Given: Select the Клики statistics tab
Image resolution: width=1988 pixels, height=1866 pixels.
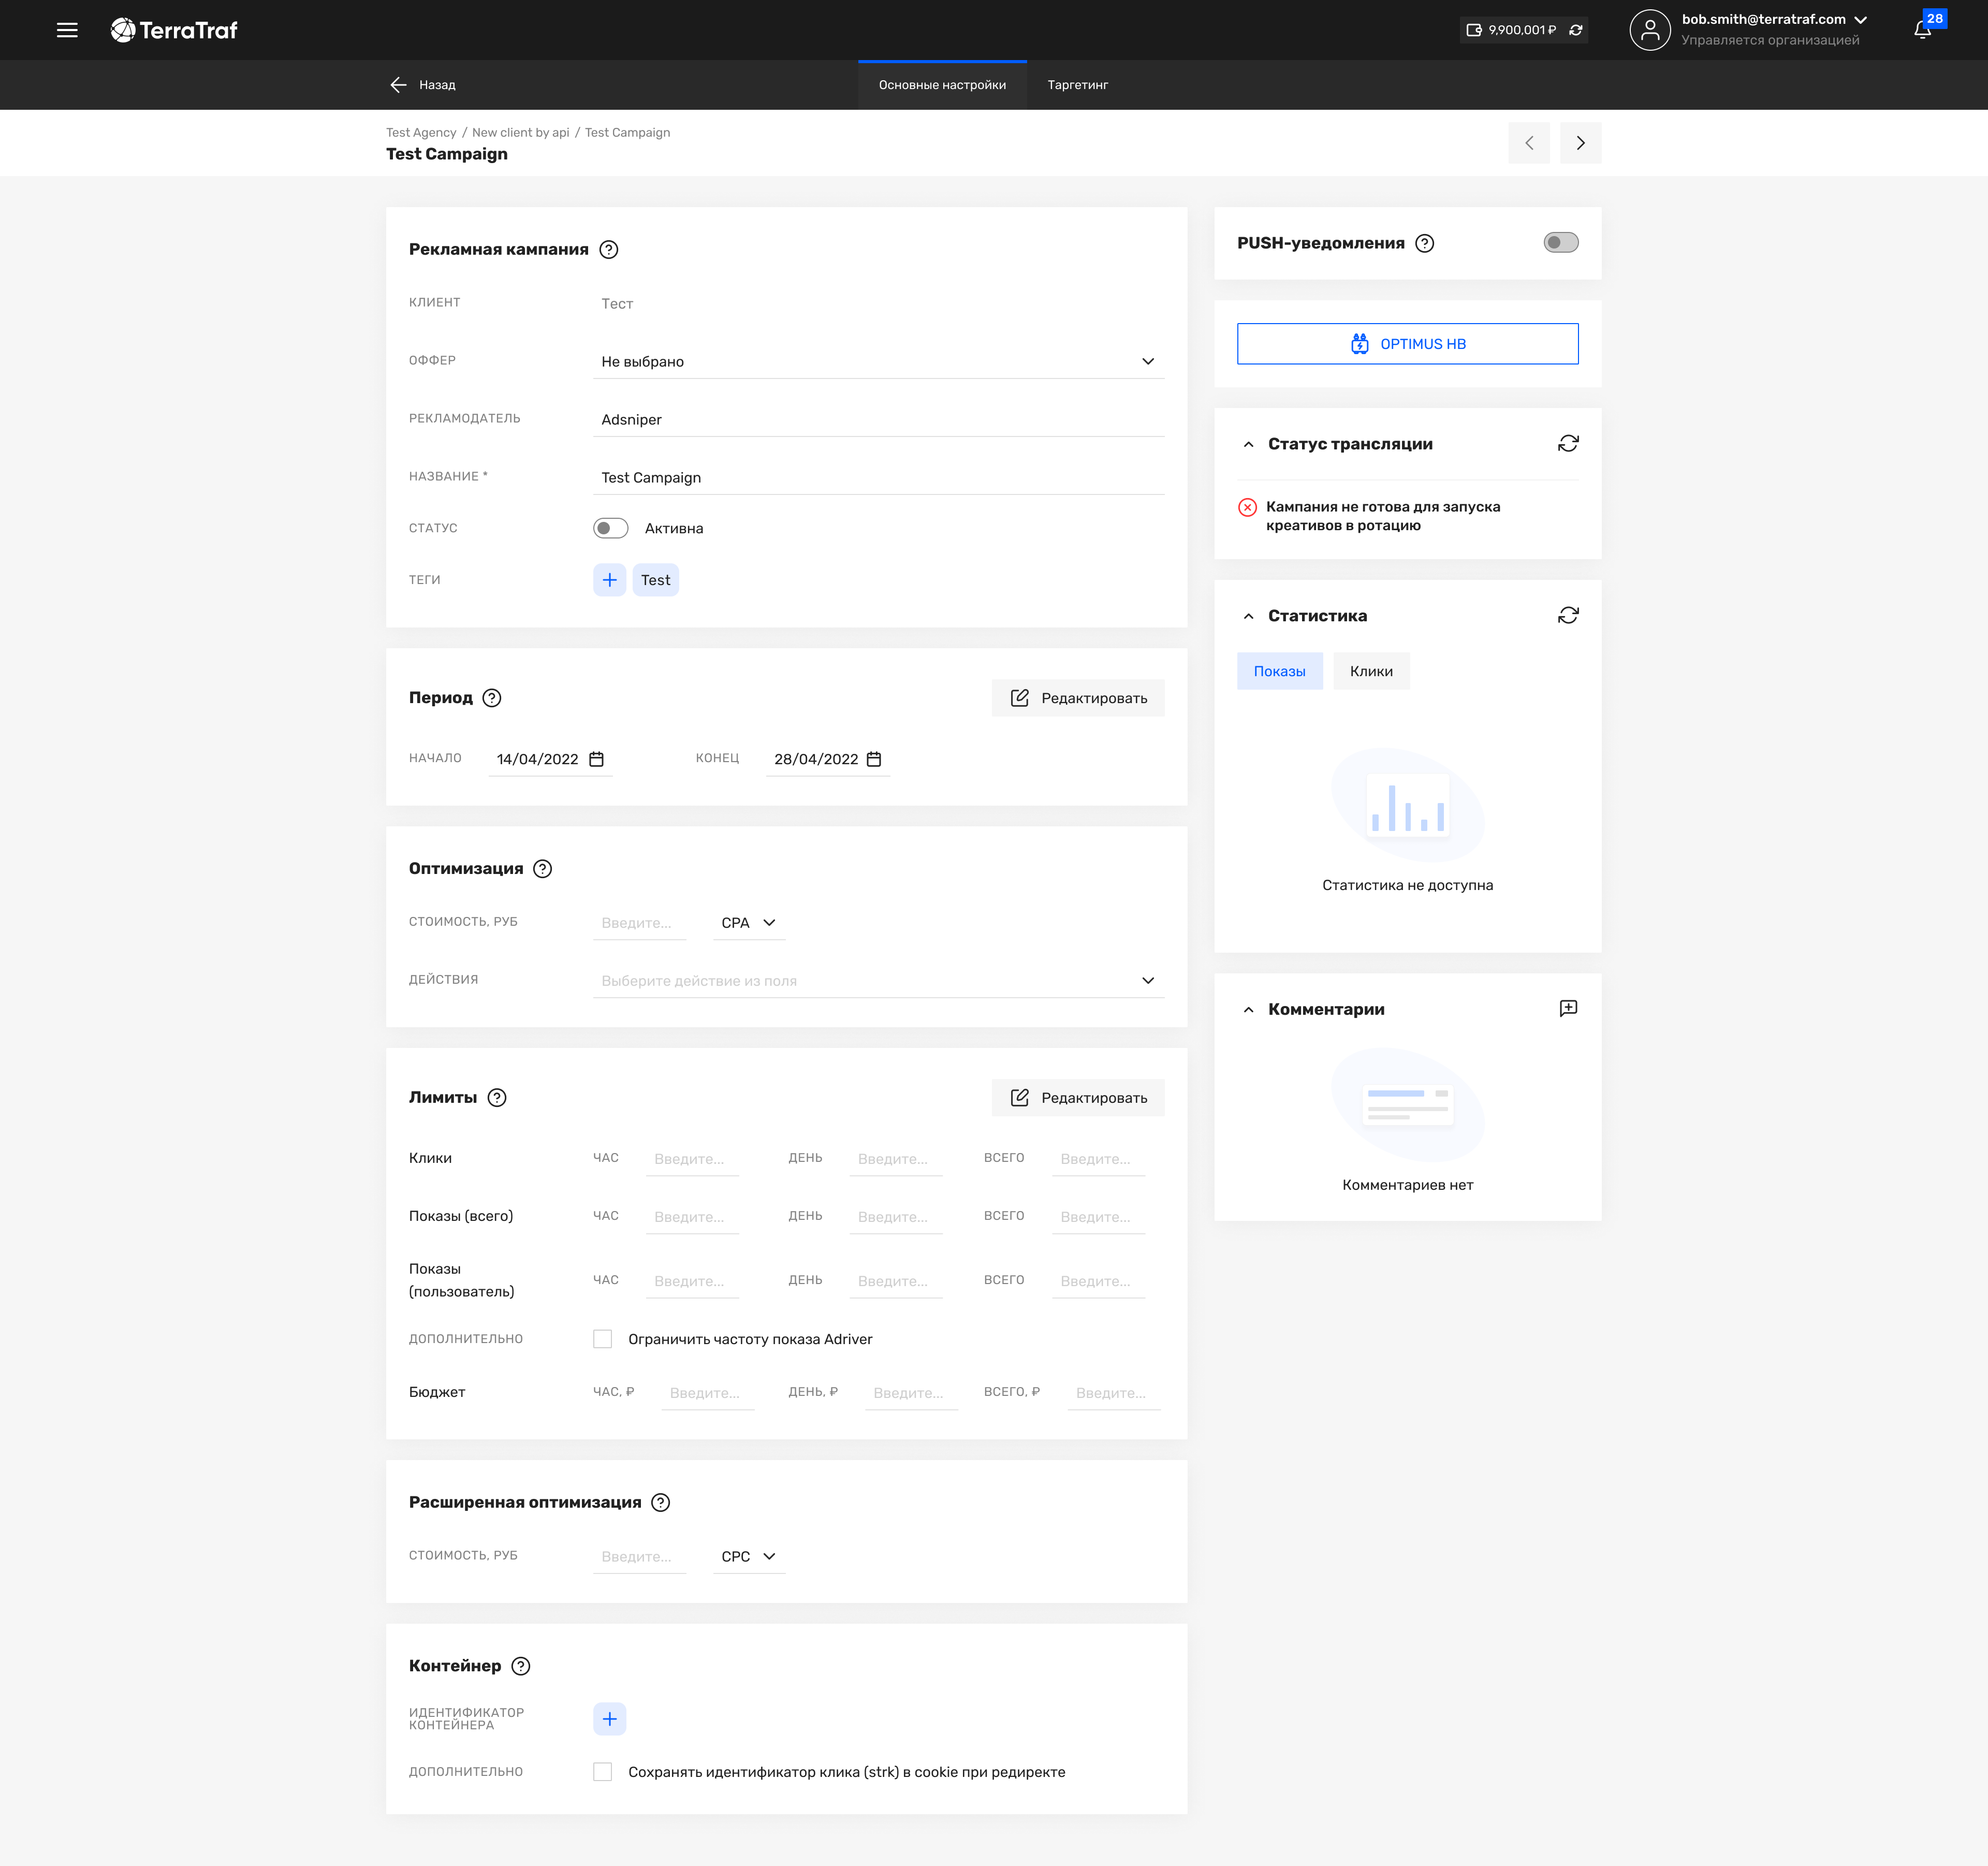Looking at the screenshot, I should pyautogui.click(x=1371, y=671).
